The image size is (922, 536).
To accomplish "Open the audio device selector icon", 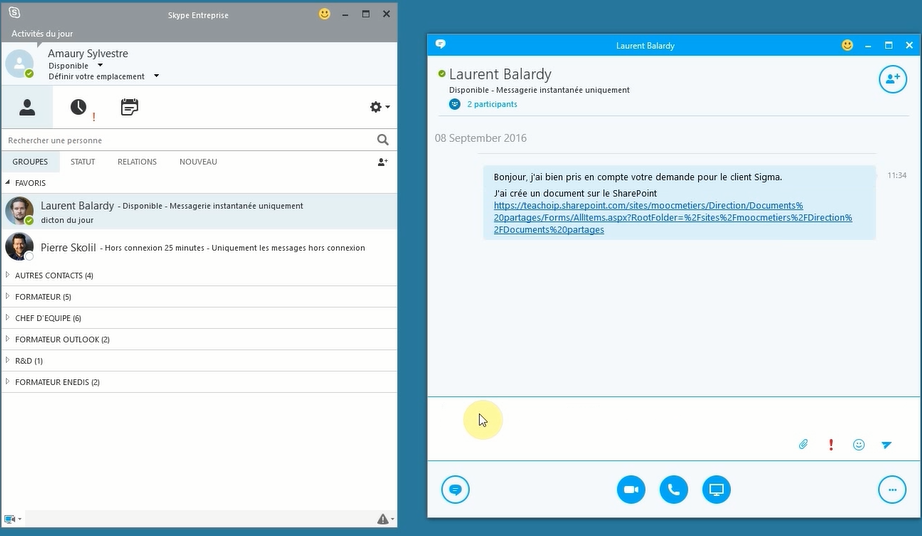I will tap(10, 519).
